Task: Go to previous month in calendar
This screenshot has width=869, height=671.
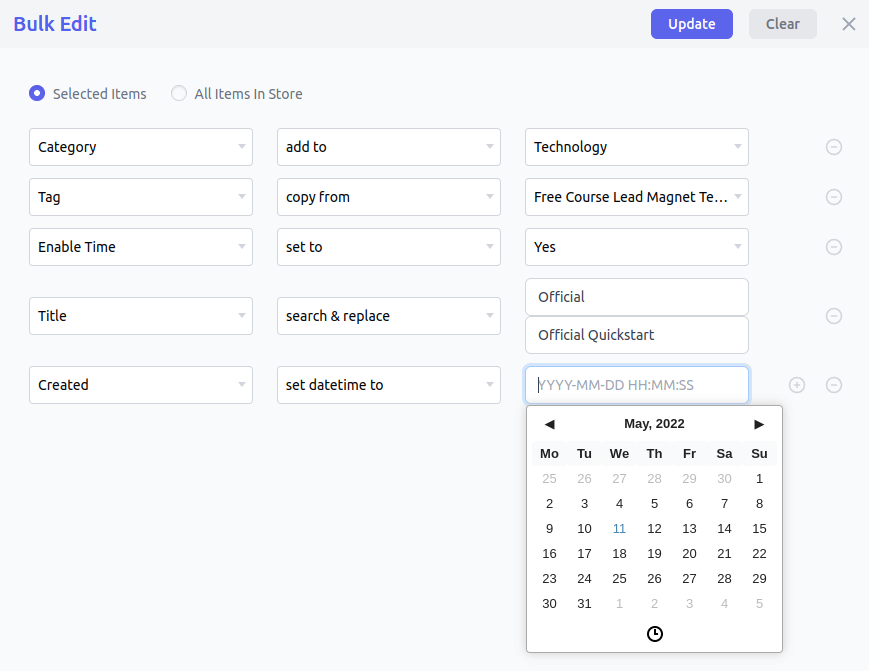Action: 549,424
